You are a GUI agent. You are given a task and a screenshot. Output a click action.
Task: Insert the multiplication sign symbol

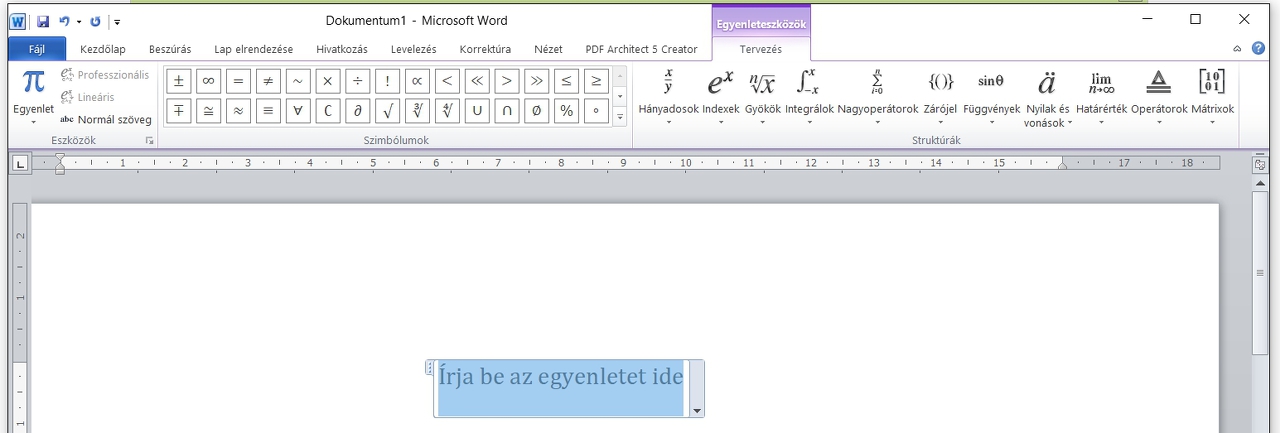(x=328, y=81)
